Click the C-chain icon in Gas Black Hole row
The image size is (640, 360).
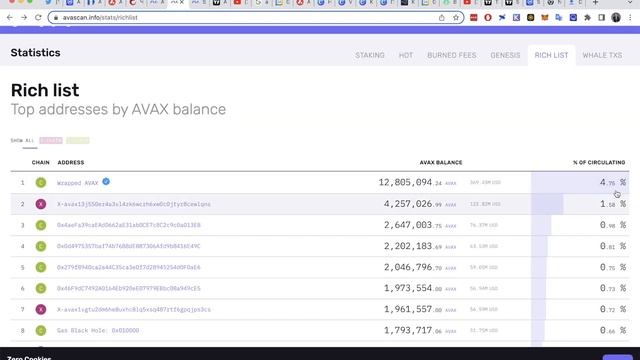41,330
